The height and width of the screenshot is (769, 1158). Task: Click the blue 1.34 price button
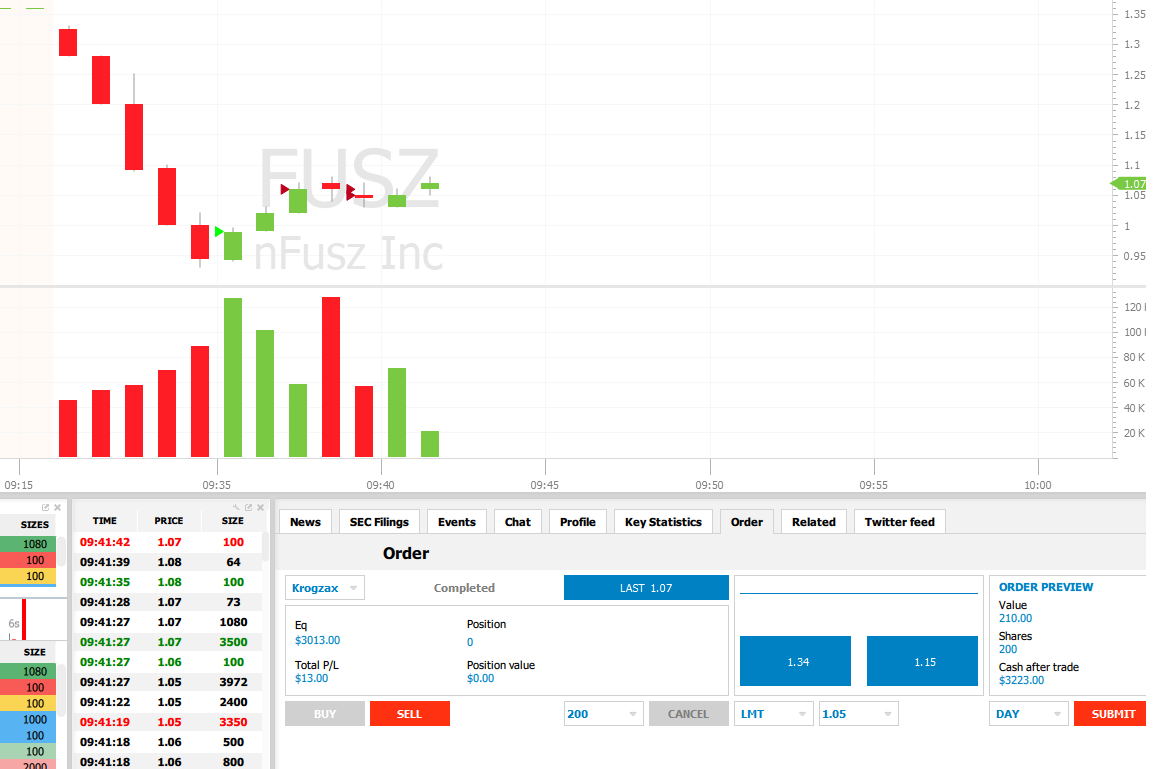(795, 661)
